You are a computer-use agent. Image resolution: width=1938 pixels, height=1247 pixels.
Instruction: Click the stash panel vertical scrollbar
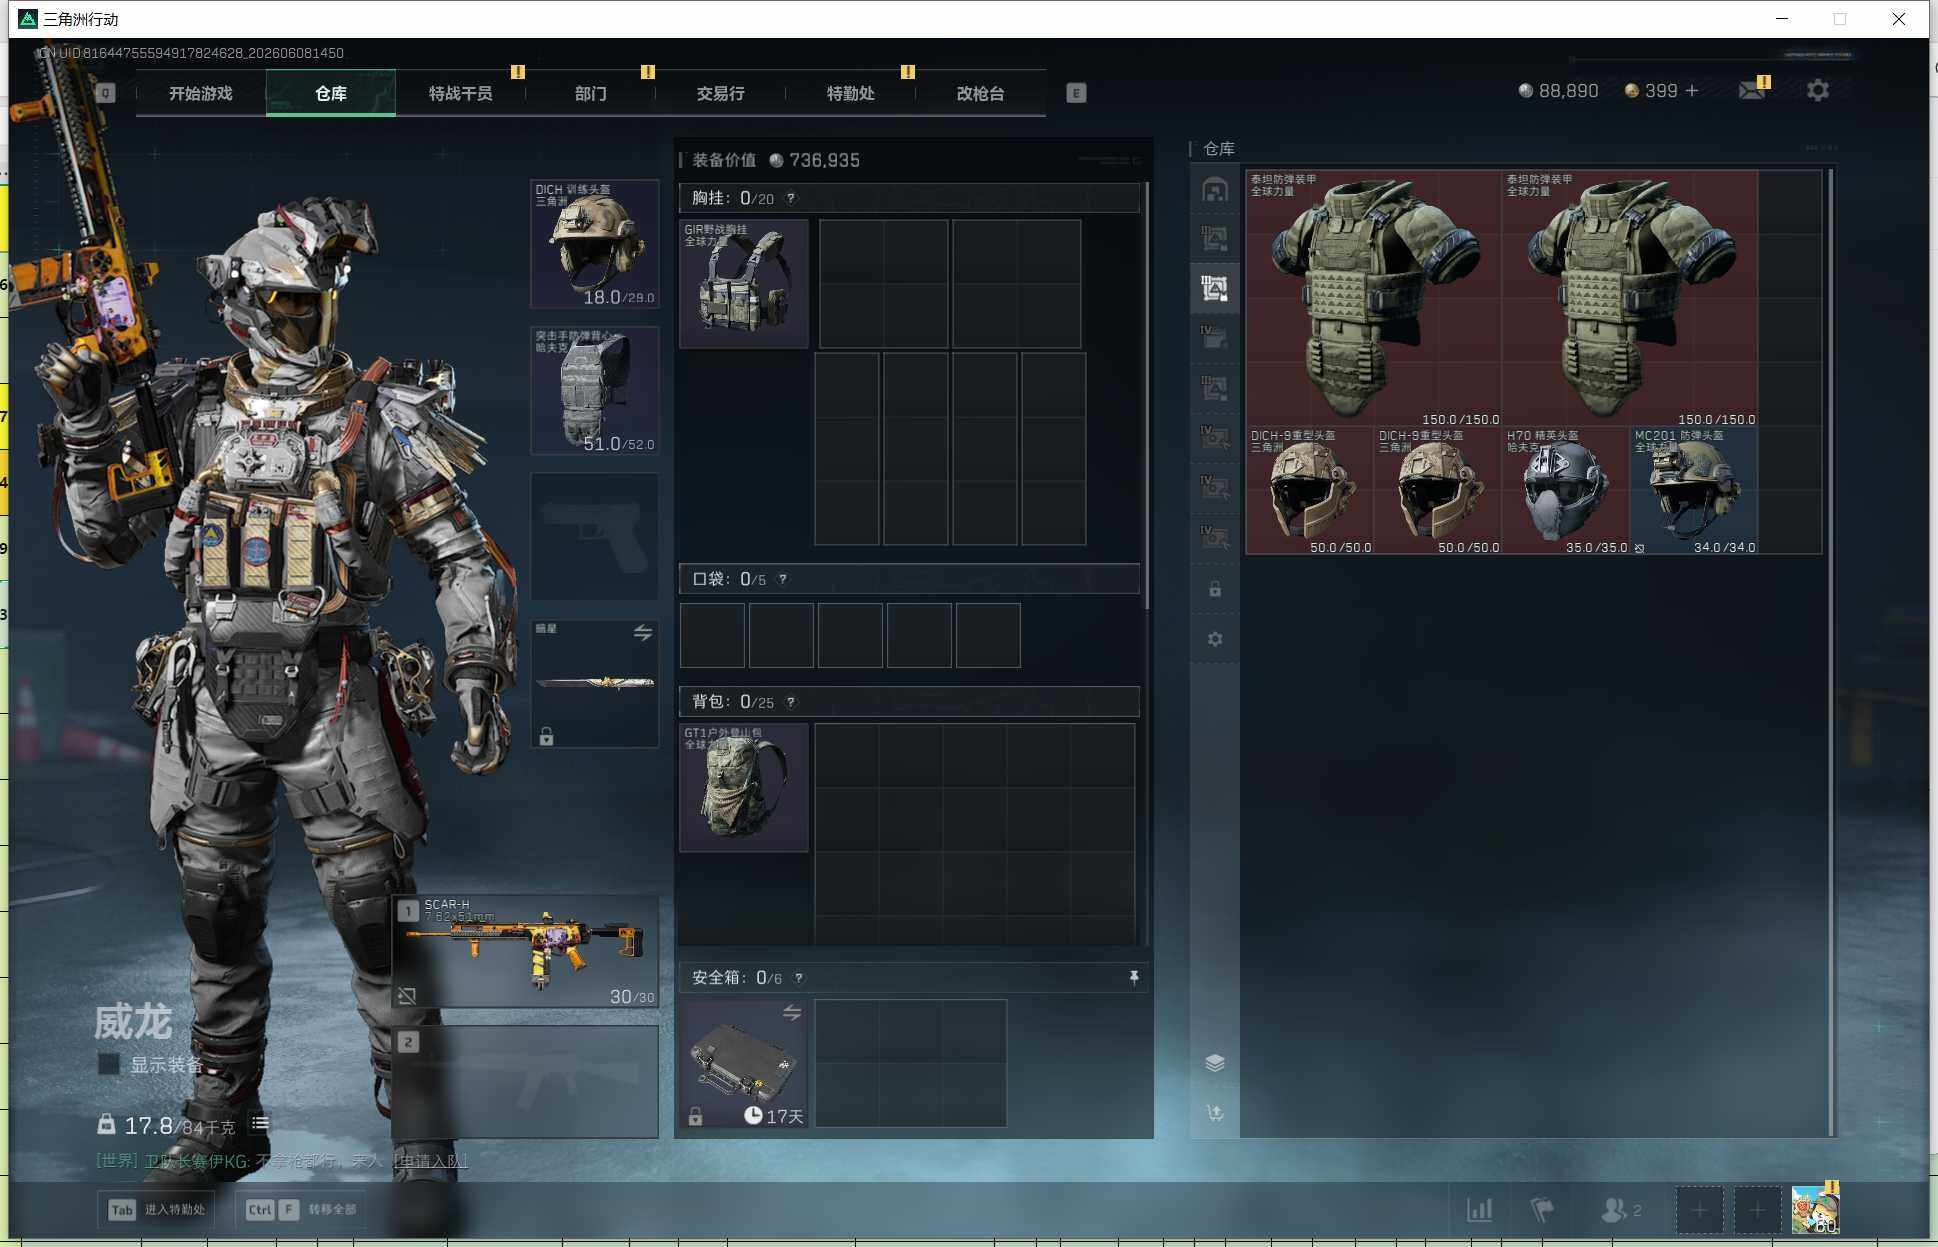click(x=1831, y=652)
